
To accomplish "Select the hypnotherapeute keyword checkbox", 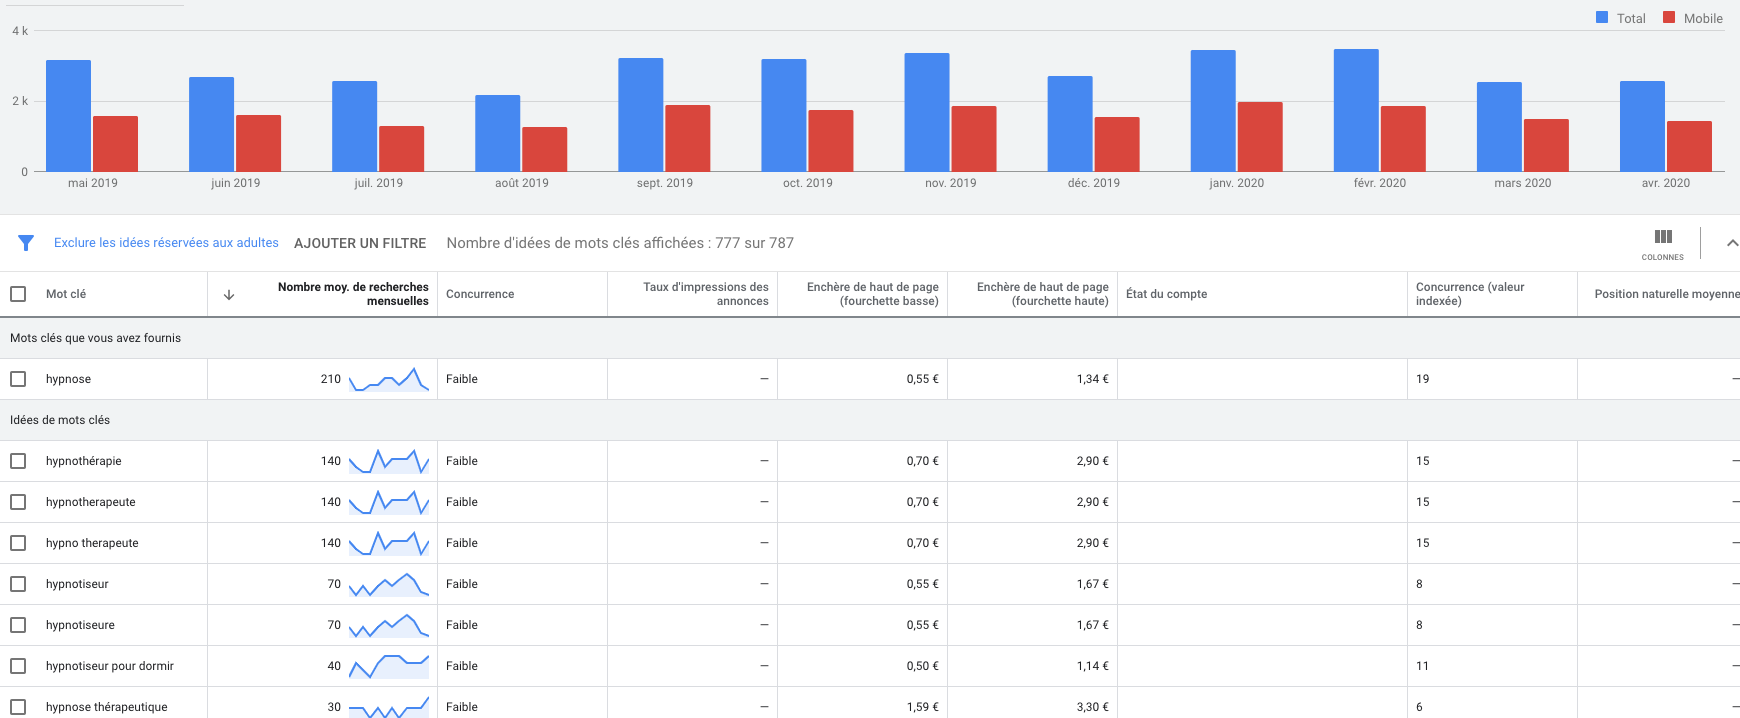I will click(18, 502).
